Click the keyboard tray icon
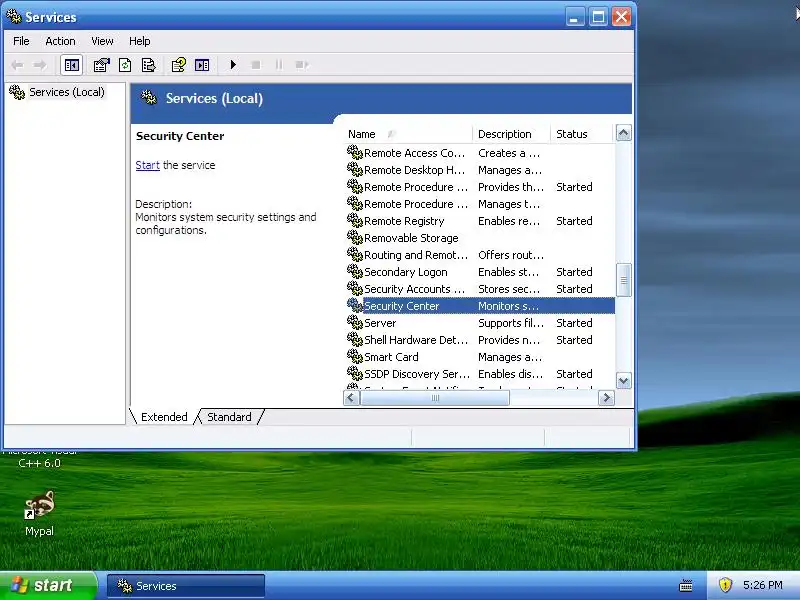 (686, 585)
